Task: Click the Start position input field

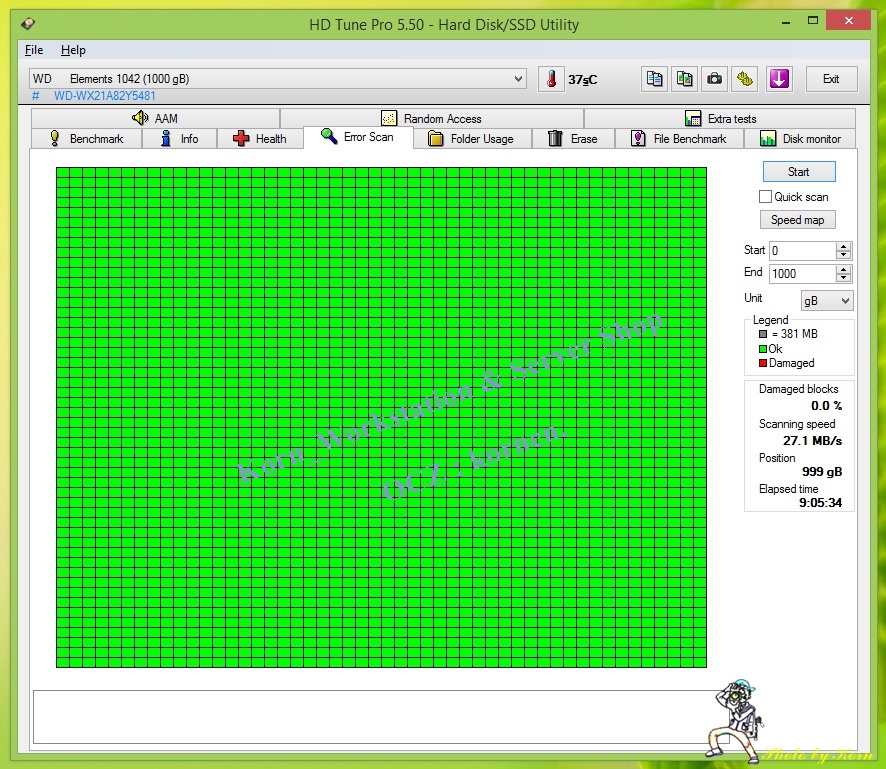Action: pos(802,250)
